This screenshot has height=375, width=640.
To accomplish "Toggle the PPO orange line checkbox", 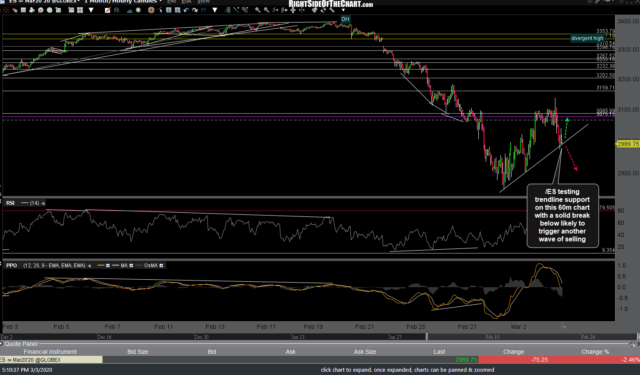I will click(108, 266).
